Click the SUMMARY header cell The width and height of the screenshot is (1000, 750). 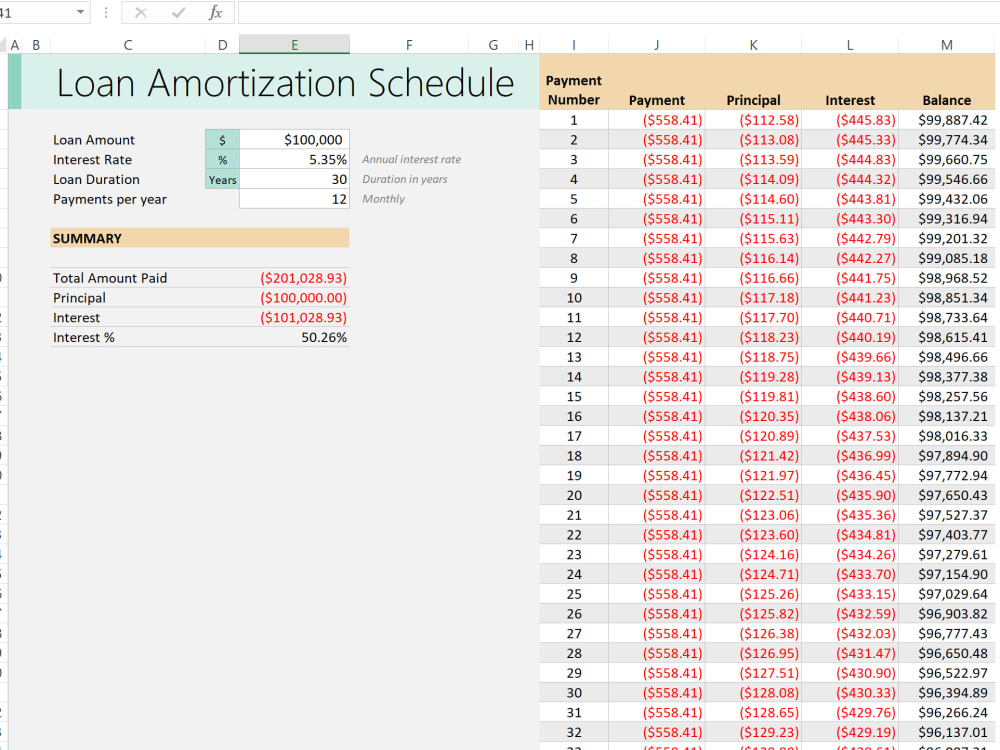click(x=200, y=238)
